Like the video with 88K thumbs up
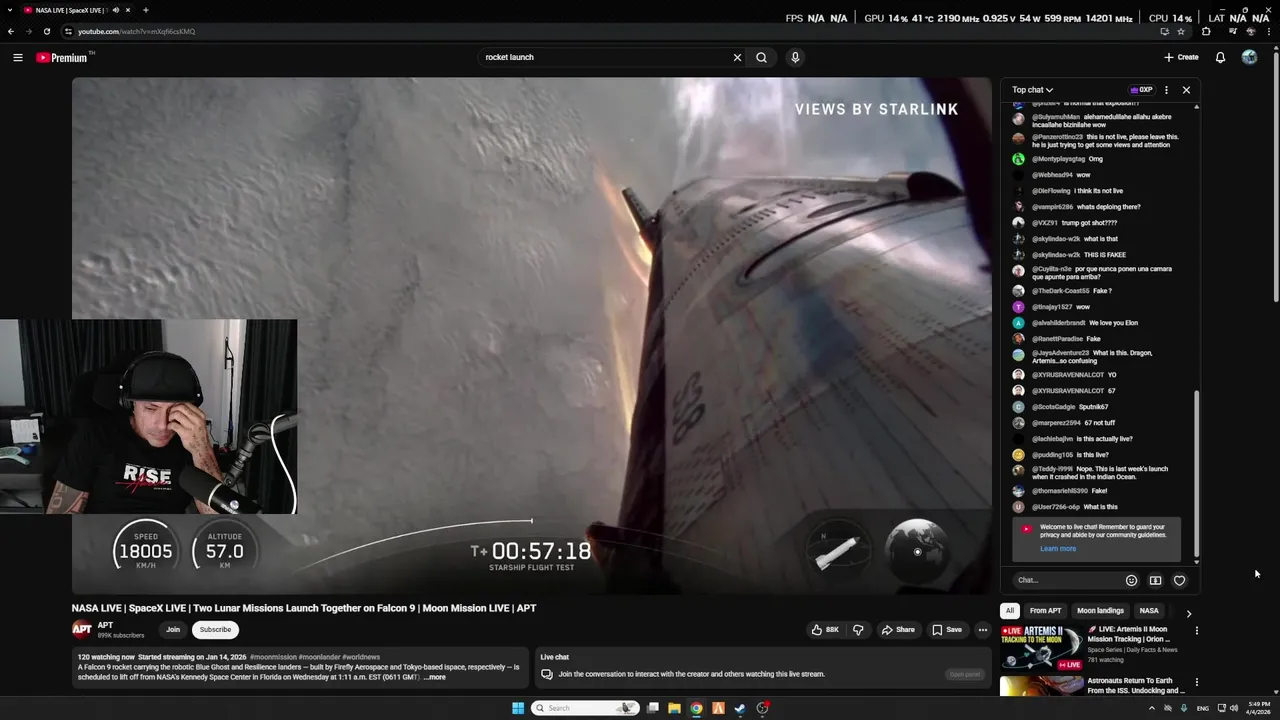Viewport: 1280px width, 720px height. (x=825, y=630)
